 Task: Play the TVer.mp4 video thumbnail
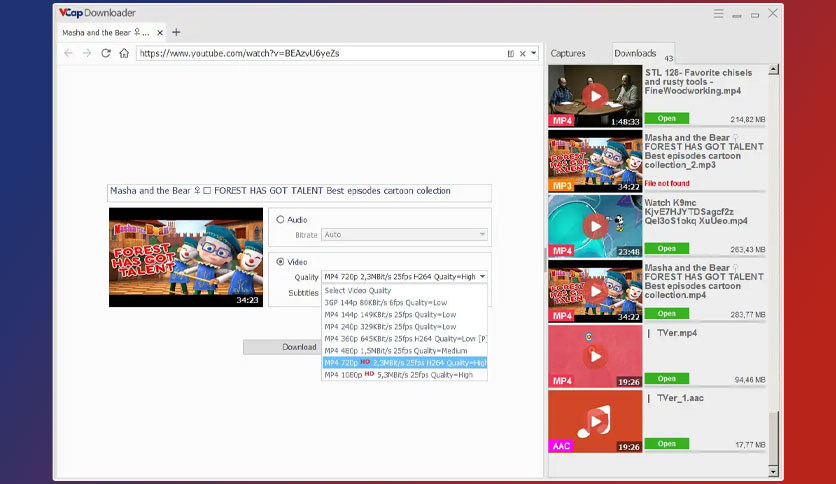pos(595,356)
